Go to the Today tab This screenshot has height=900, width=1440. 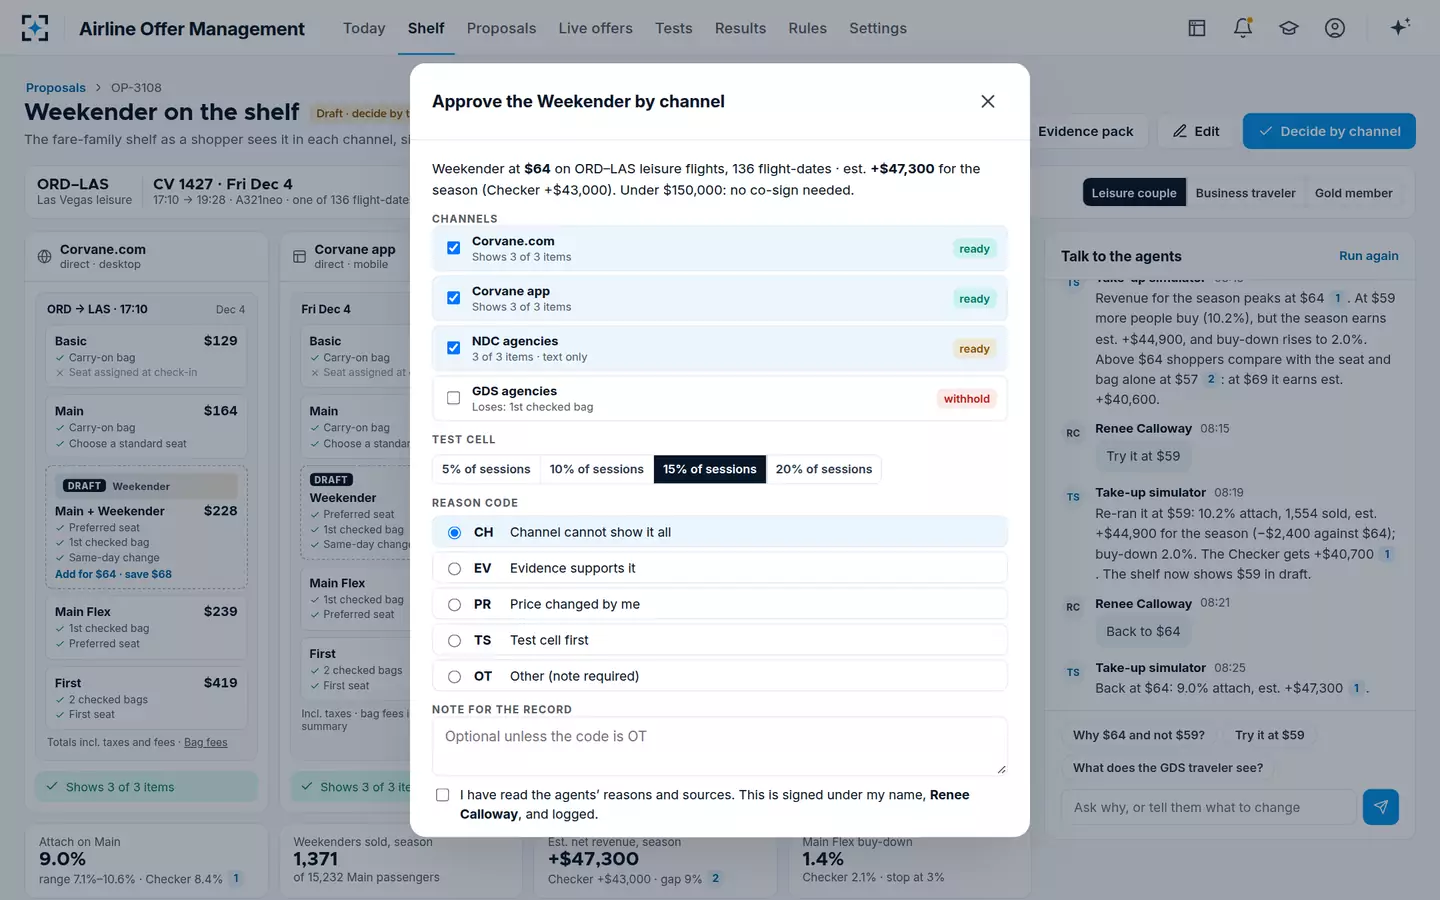coord(364,28)
